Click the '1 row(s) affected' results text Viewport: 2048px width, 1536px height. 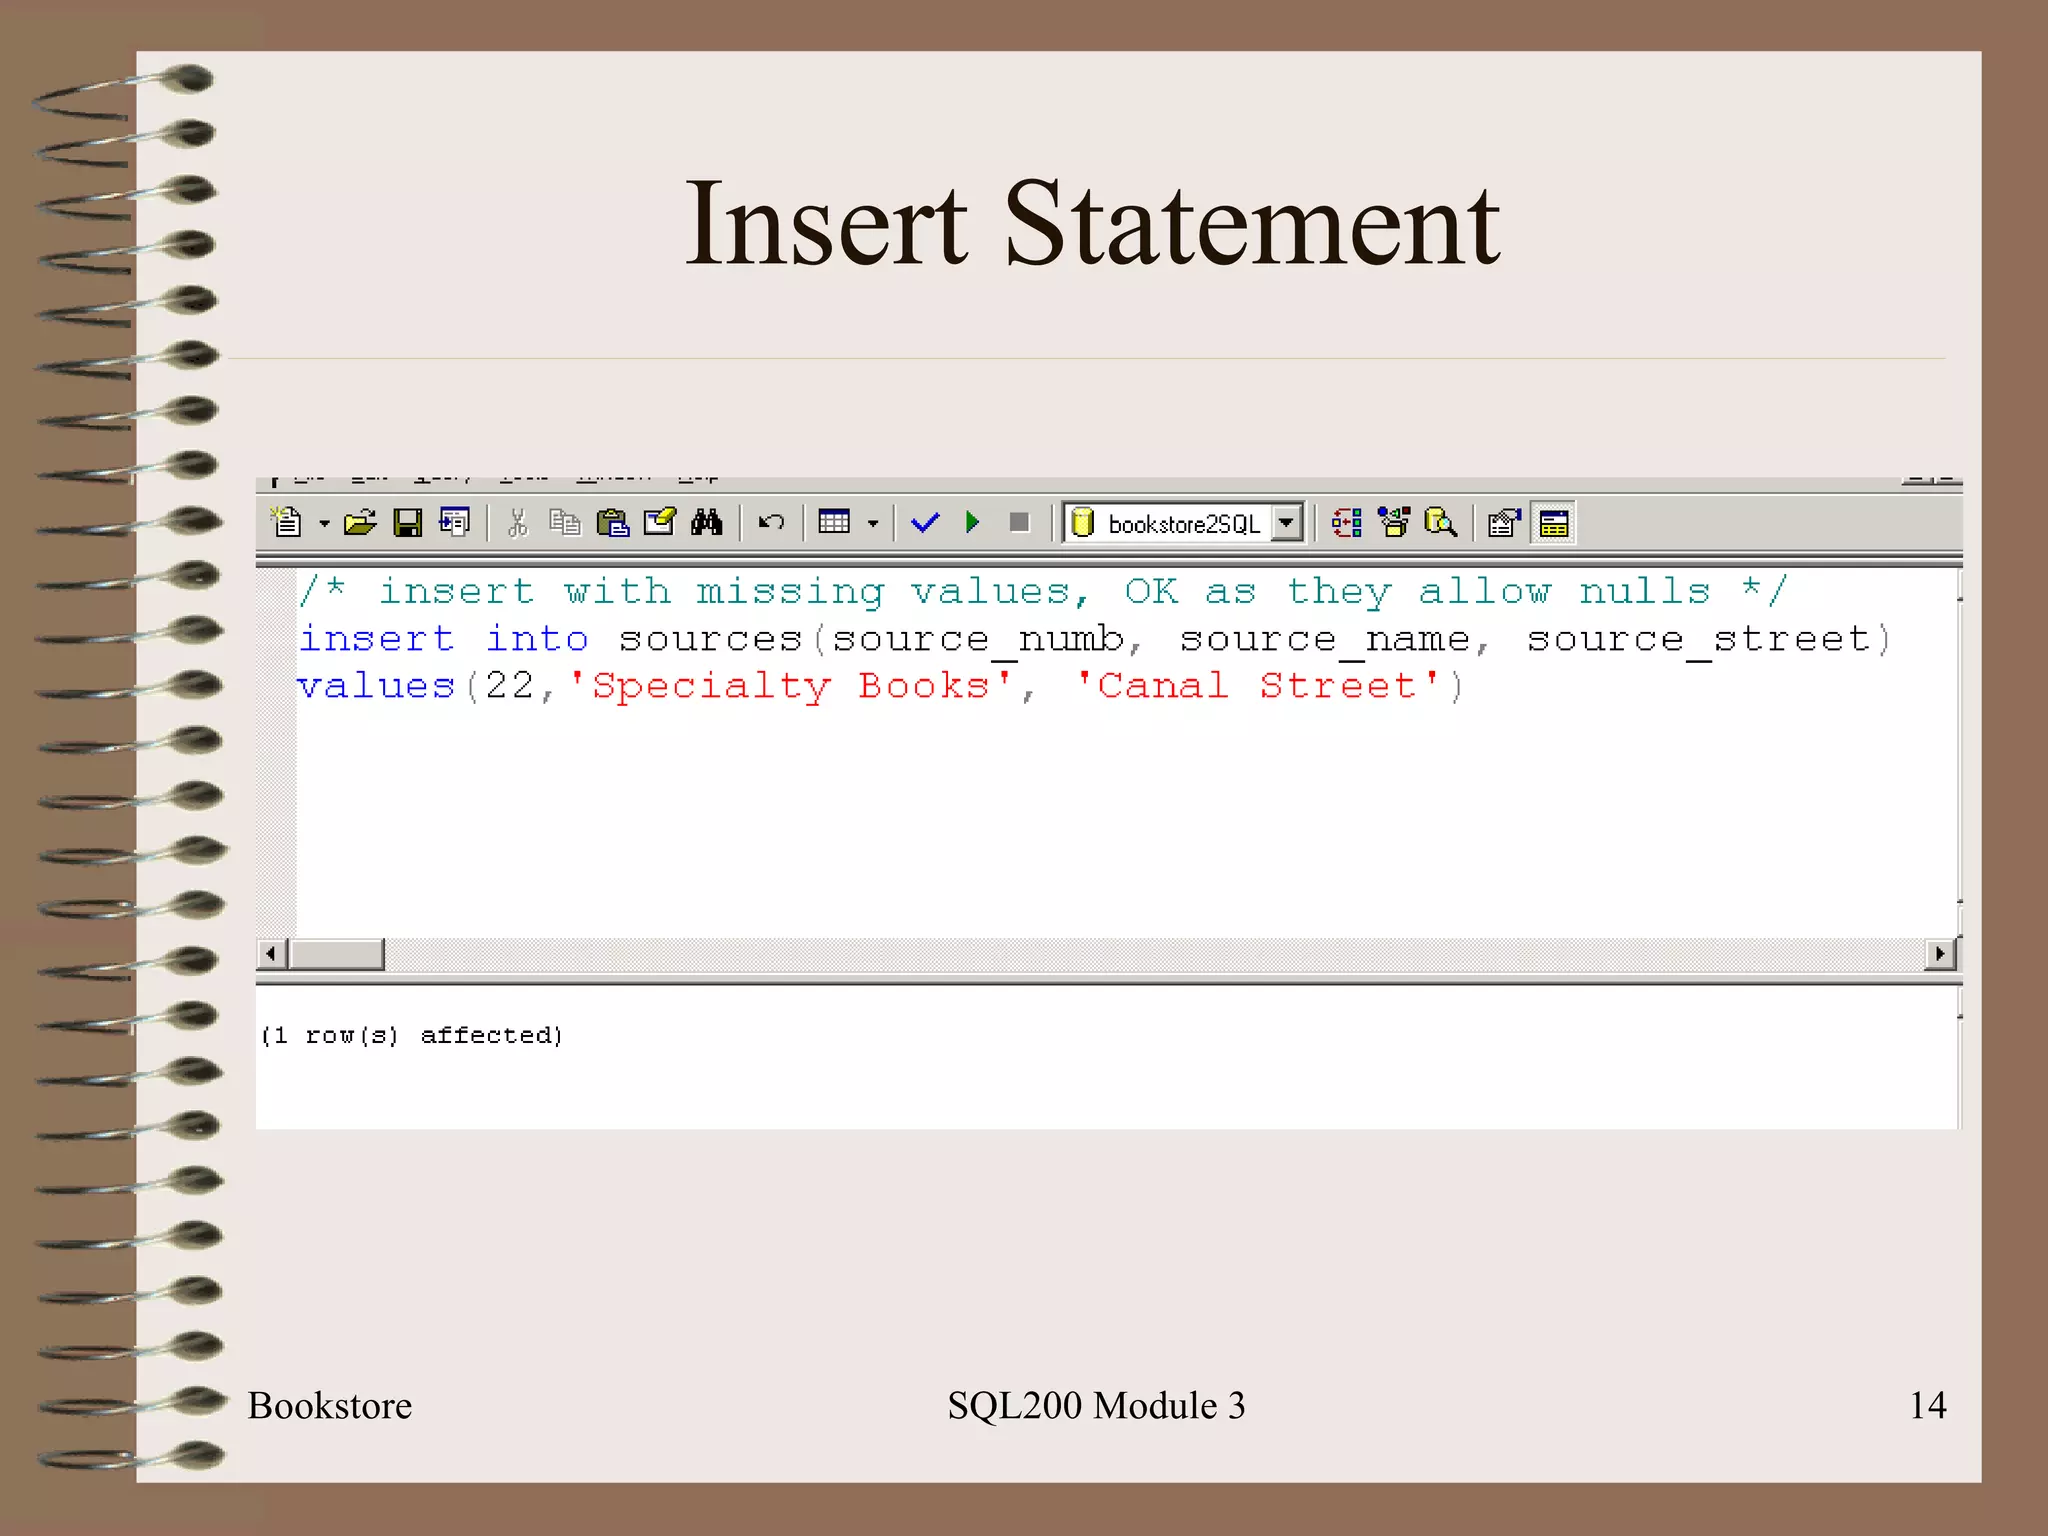[x=412, y=1035]
